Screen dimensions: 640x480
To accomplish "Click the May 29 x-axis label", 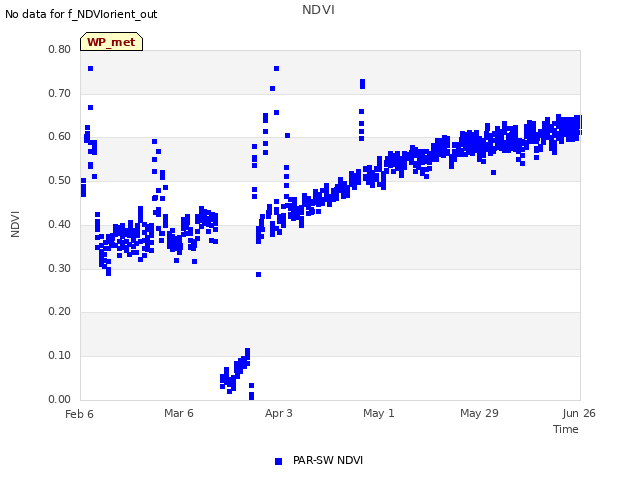I will pos(479,413).
